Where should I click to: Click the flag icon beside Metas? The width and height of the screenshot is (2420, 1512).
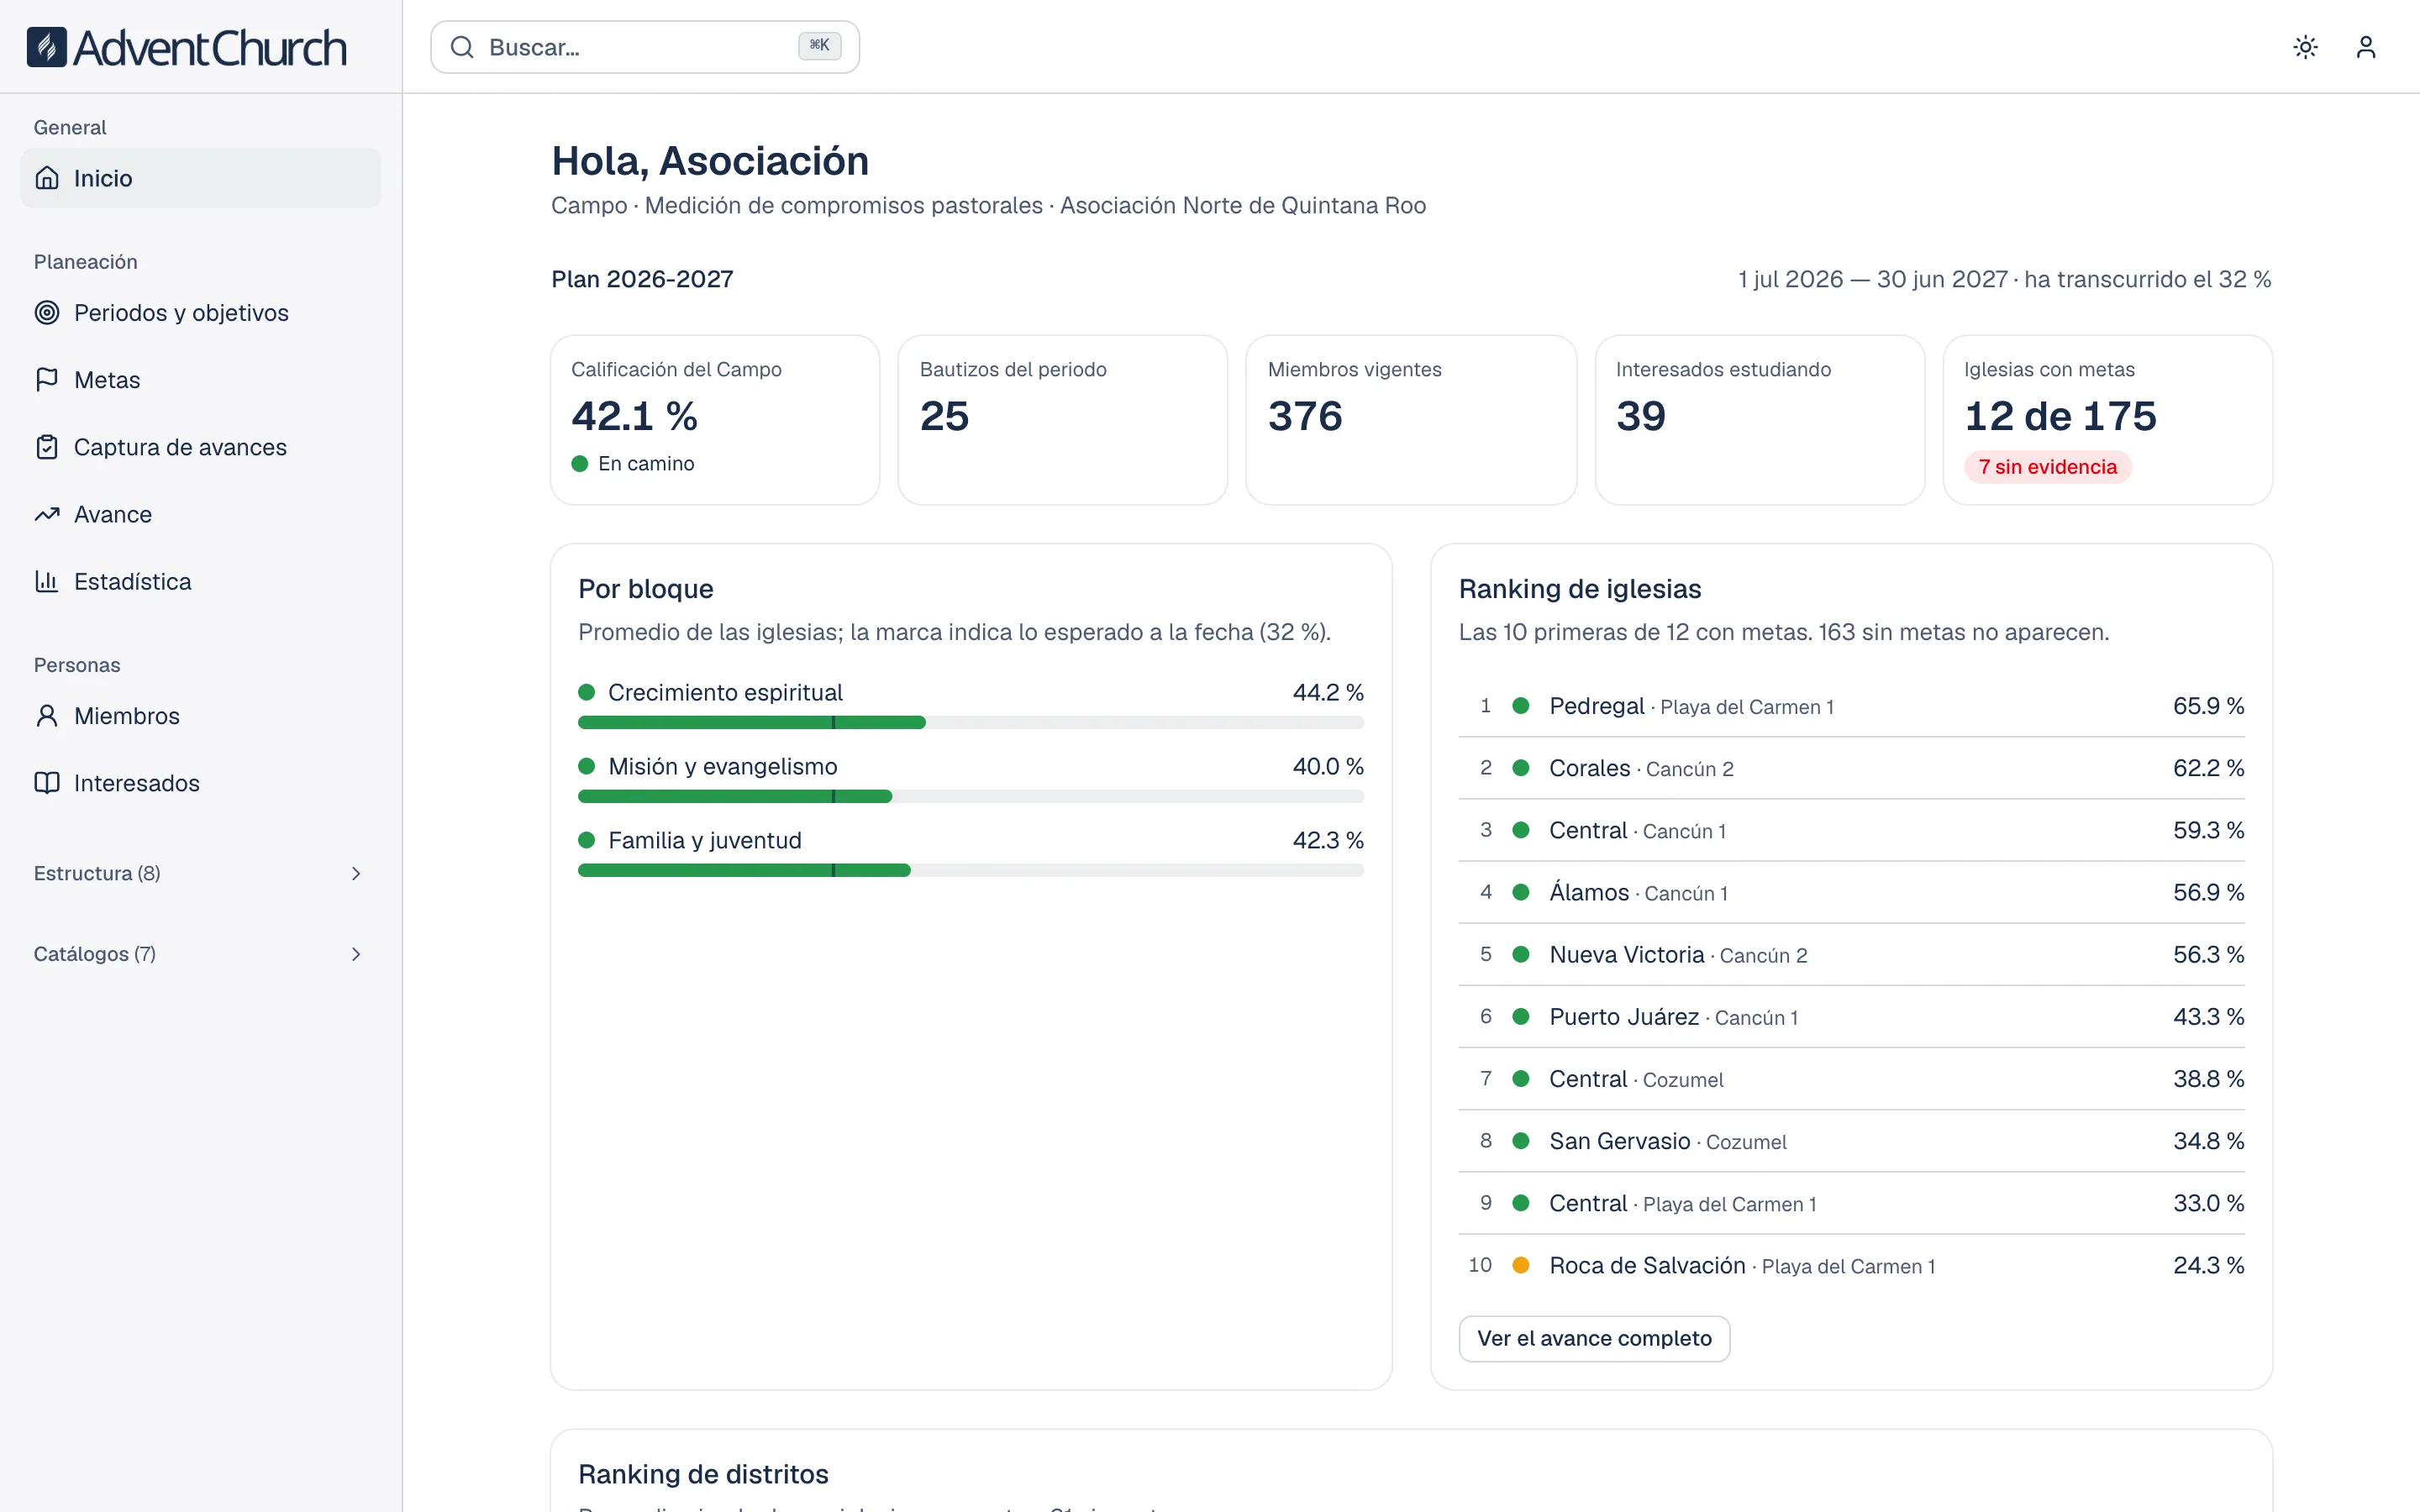(47, 379)
